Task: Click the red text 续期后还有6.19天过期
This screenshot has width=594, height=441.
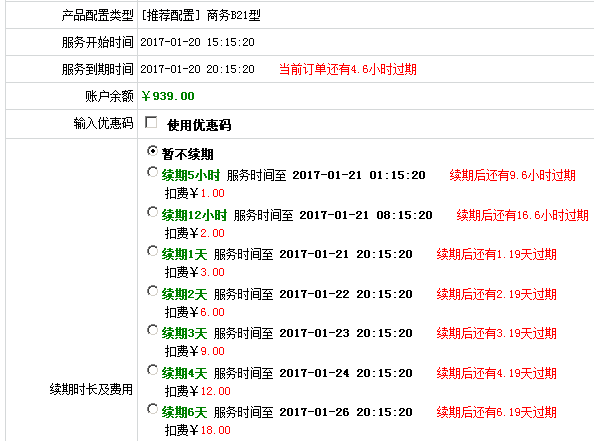Action: pos(497,412)
